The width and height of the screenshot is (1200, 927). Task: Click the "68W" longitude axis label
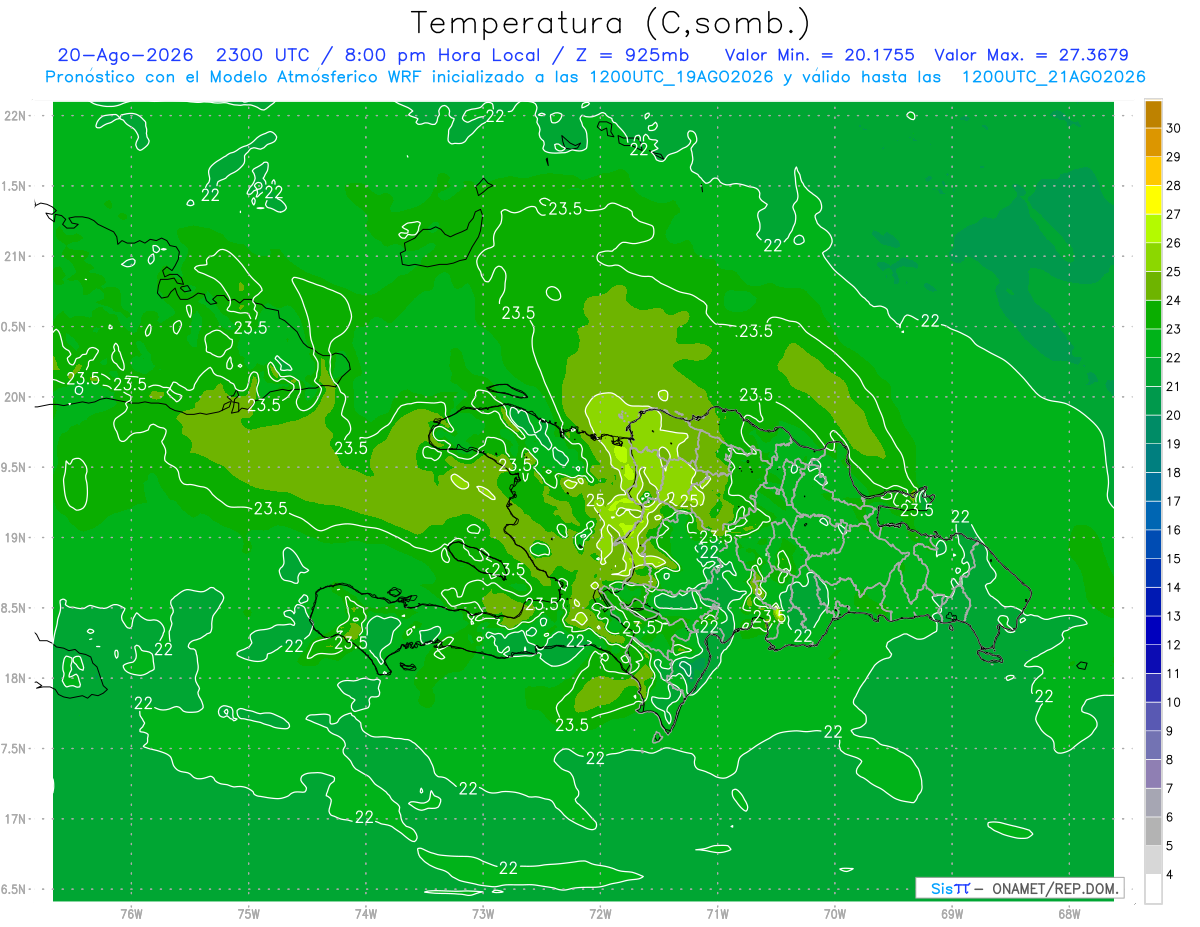point(1069,913)
